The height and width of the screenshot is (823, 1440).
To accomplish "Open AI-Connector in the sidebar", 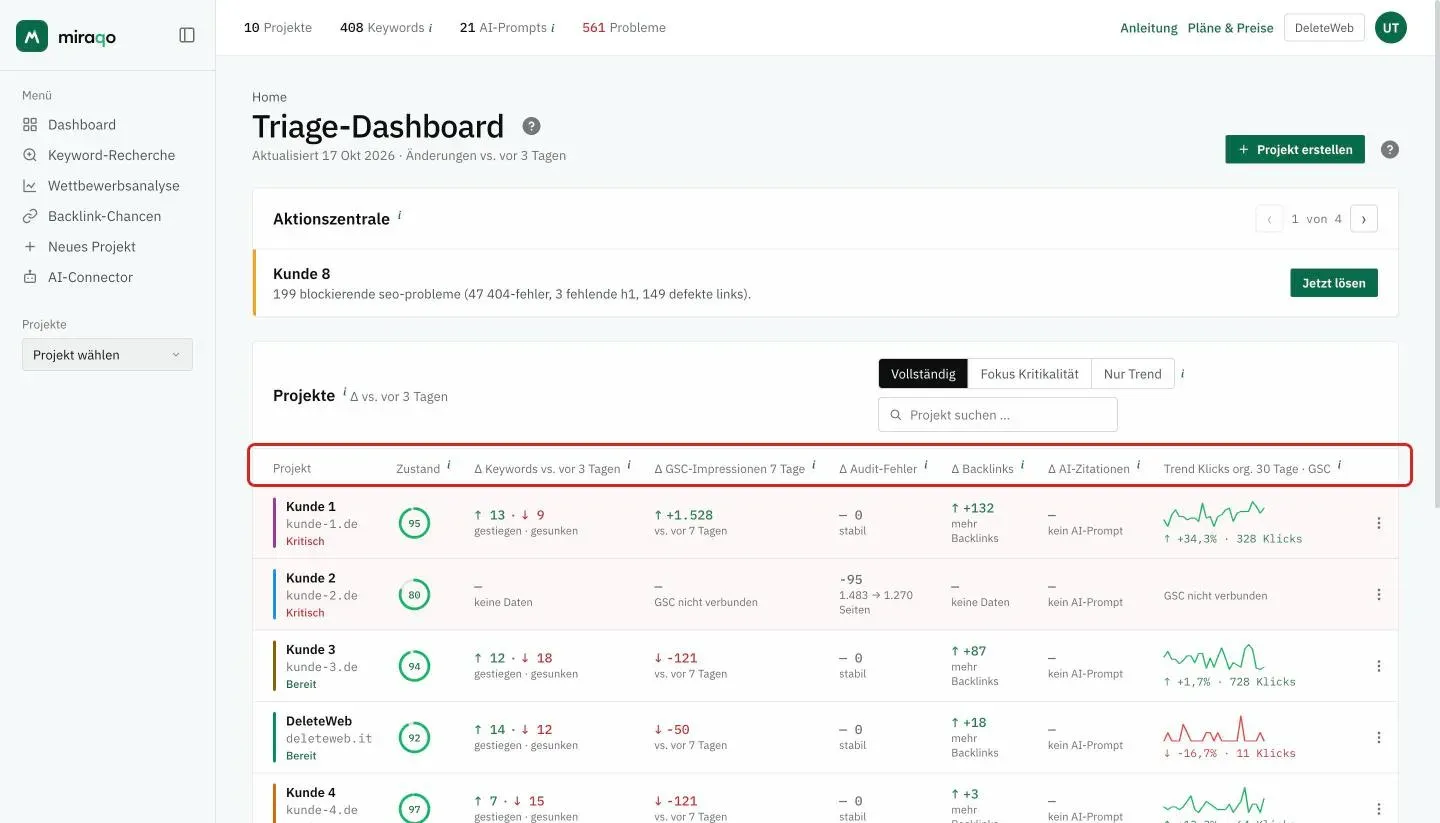I will (77, 277).
